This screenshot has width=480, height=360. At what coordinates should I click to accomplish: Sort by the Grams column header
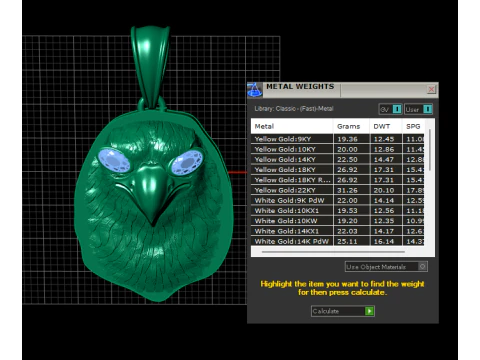[x=351, y=126]
